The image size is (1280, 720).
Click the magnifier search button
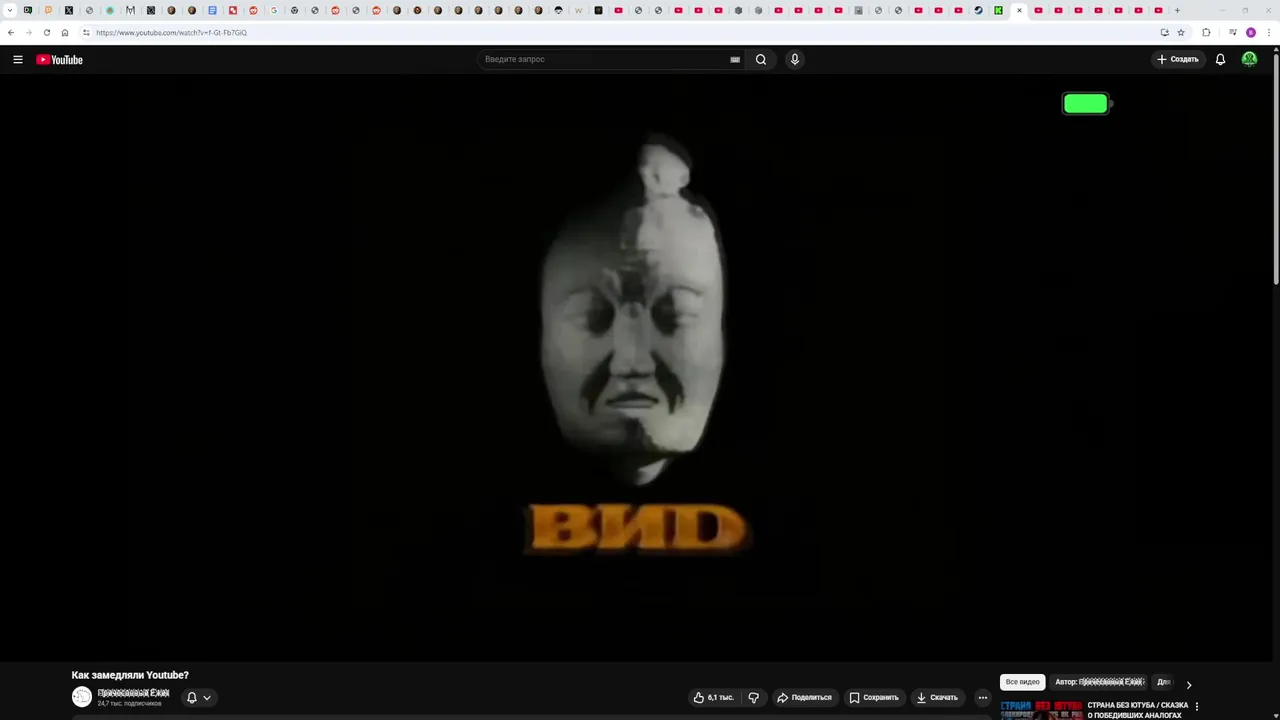pyautogui.click(x=761, y=59)
